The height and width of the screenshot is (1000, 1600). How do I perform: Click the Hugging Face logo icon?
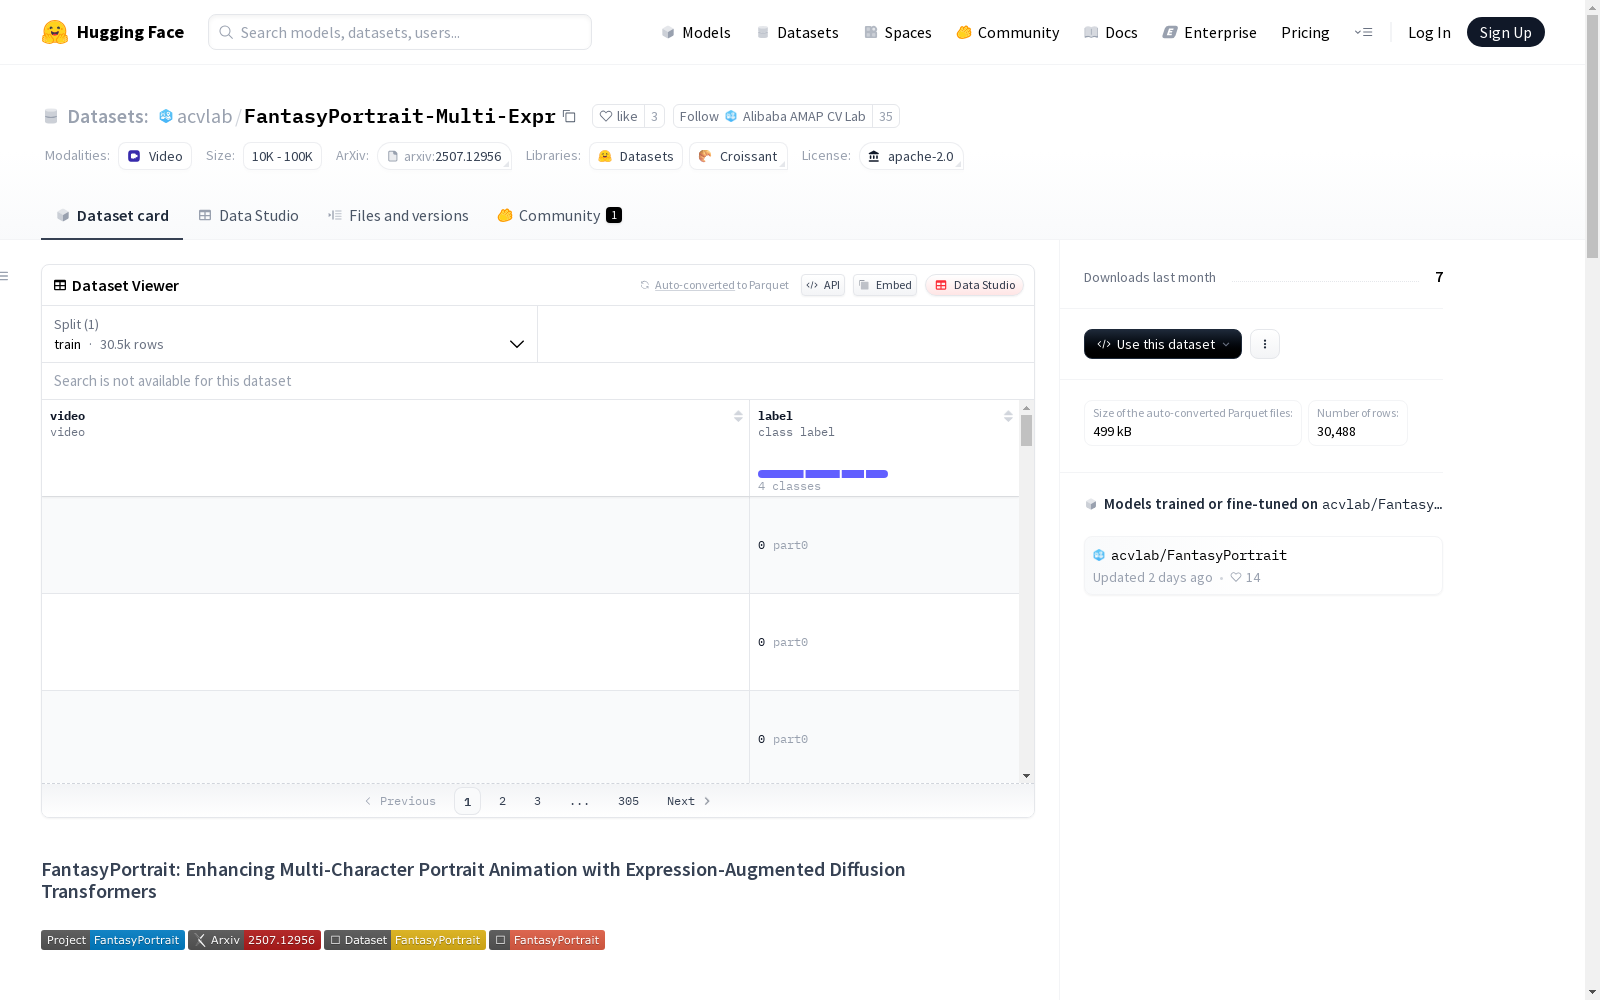[55, 32]
